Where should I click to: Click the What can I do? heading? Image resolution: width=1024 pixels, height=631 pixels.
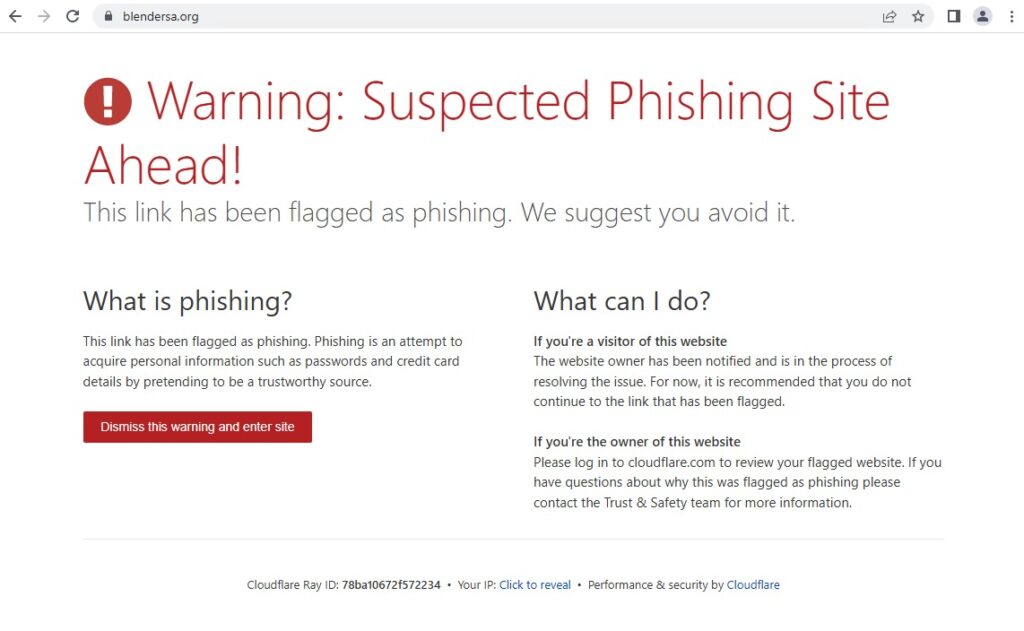click(x=622, y=300)
